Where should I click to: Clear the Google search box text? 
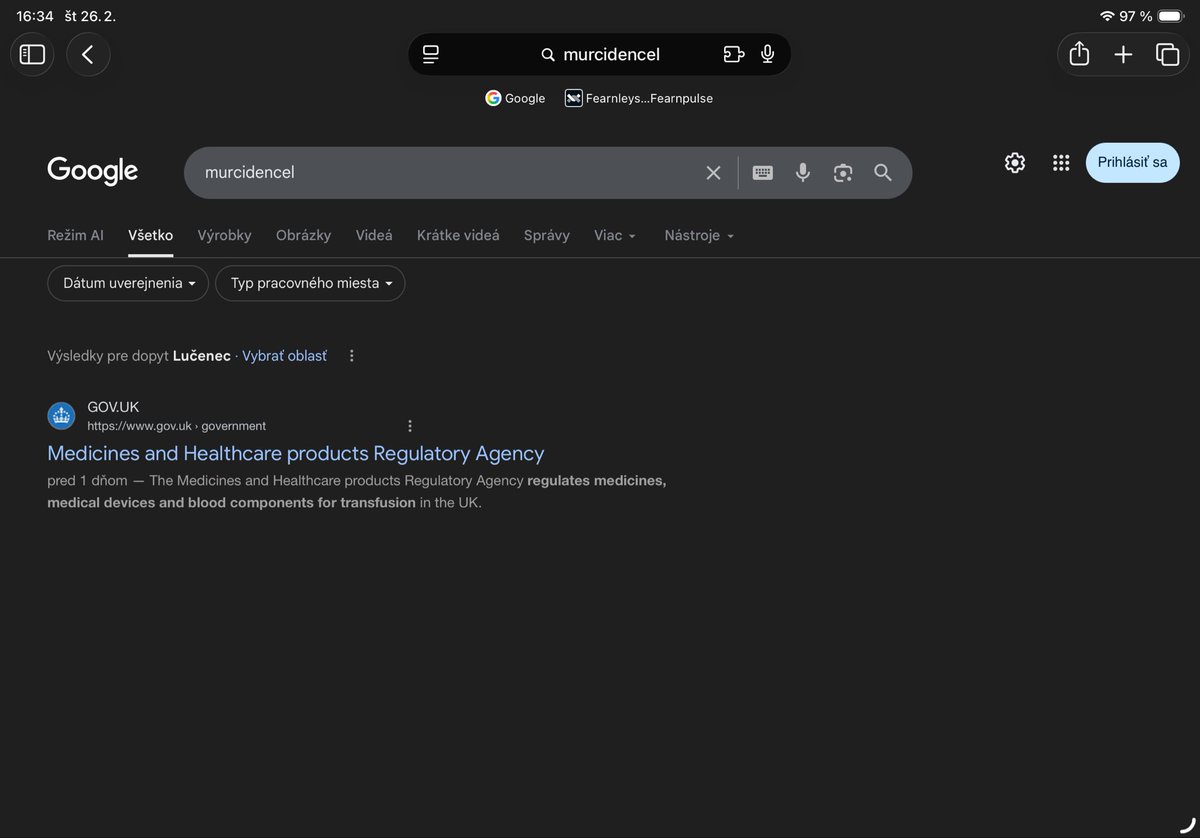tap(713, 172)
